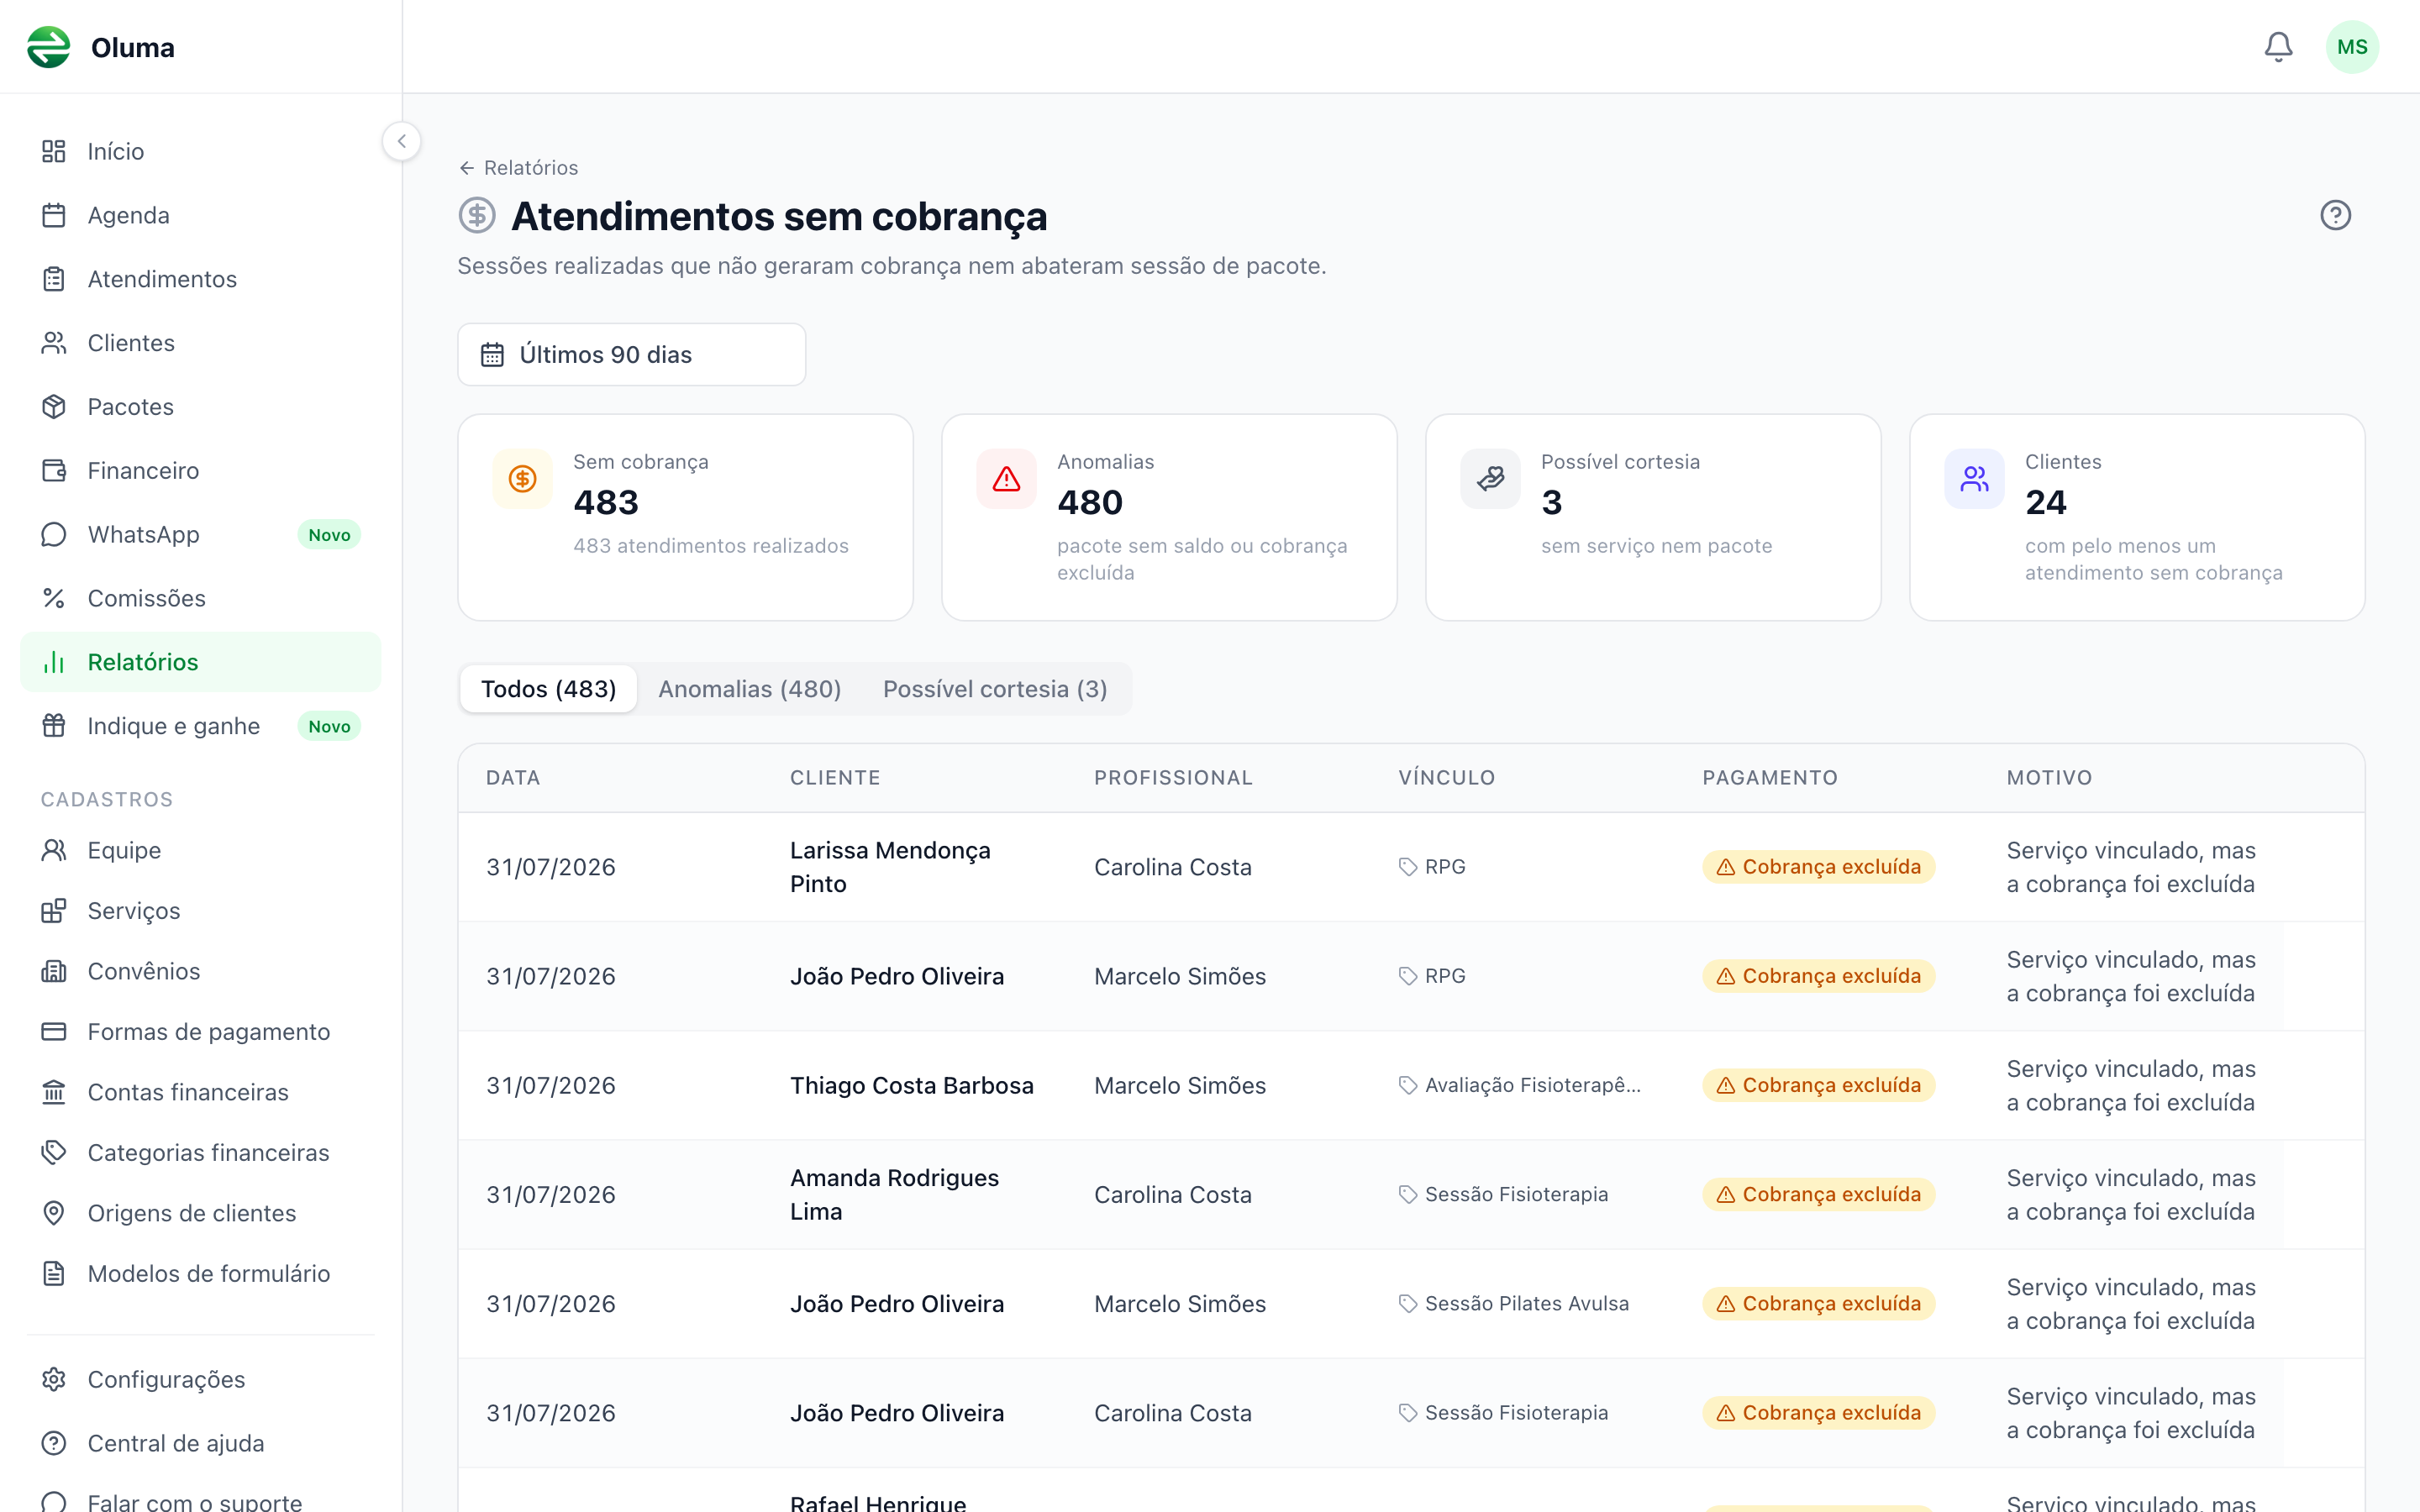Select the Clientes 24 summary card

tap(2137, 517)
